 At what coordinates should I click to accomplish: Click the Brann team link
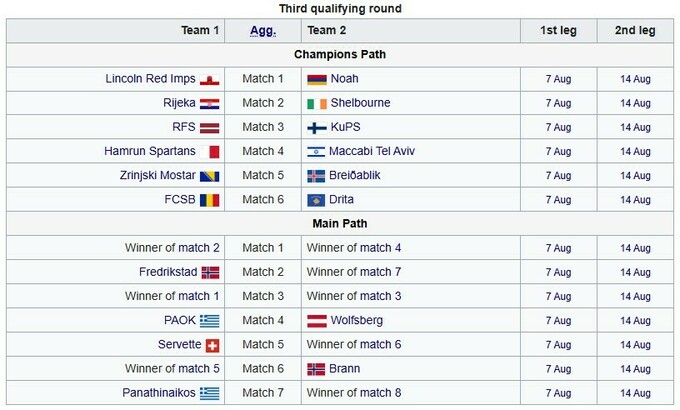[x=345, y=369]
